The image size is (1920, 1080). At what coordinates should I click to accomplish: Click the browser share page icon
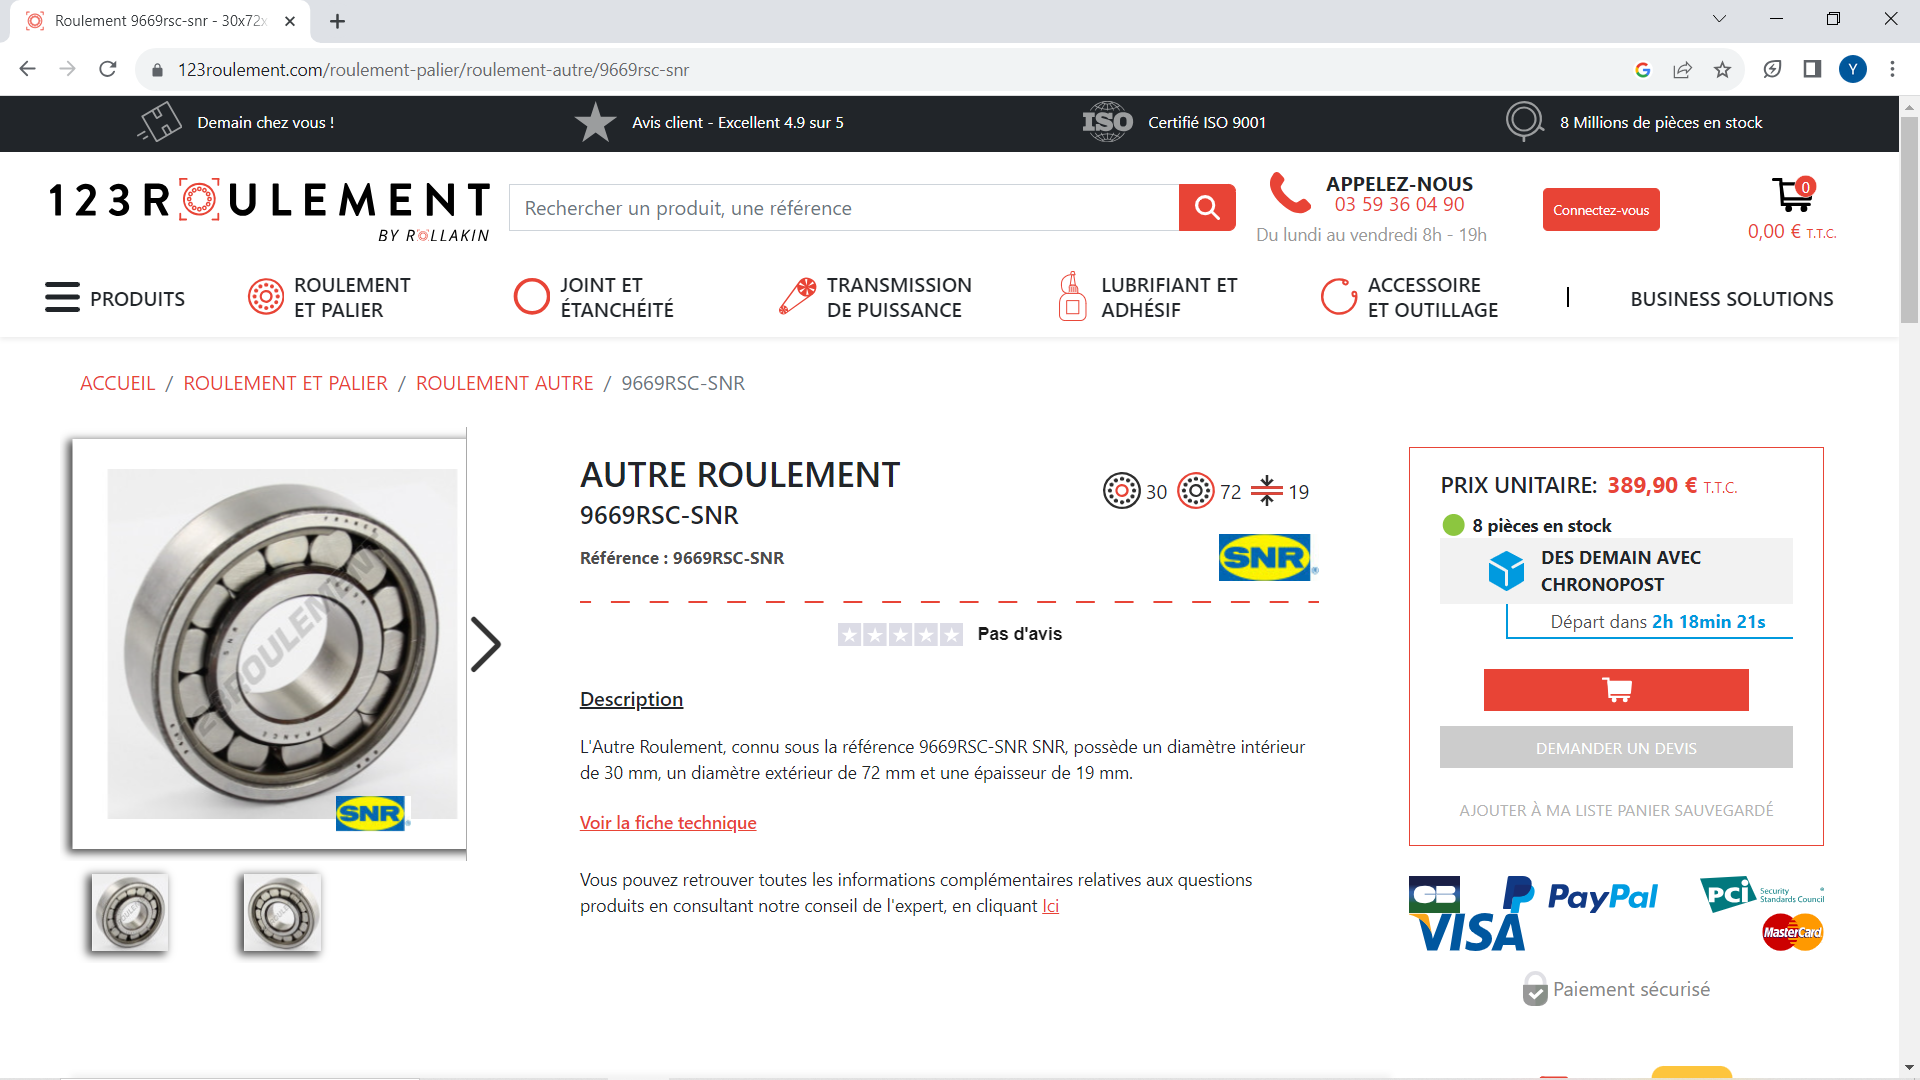click(1682, 69)
